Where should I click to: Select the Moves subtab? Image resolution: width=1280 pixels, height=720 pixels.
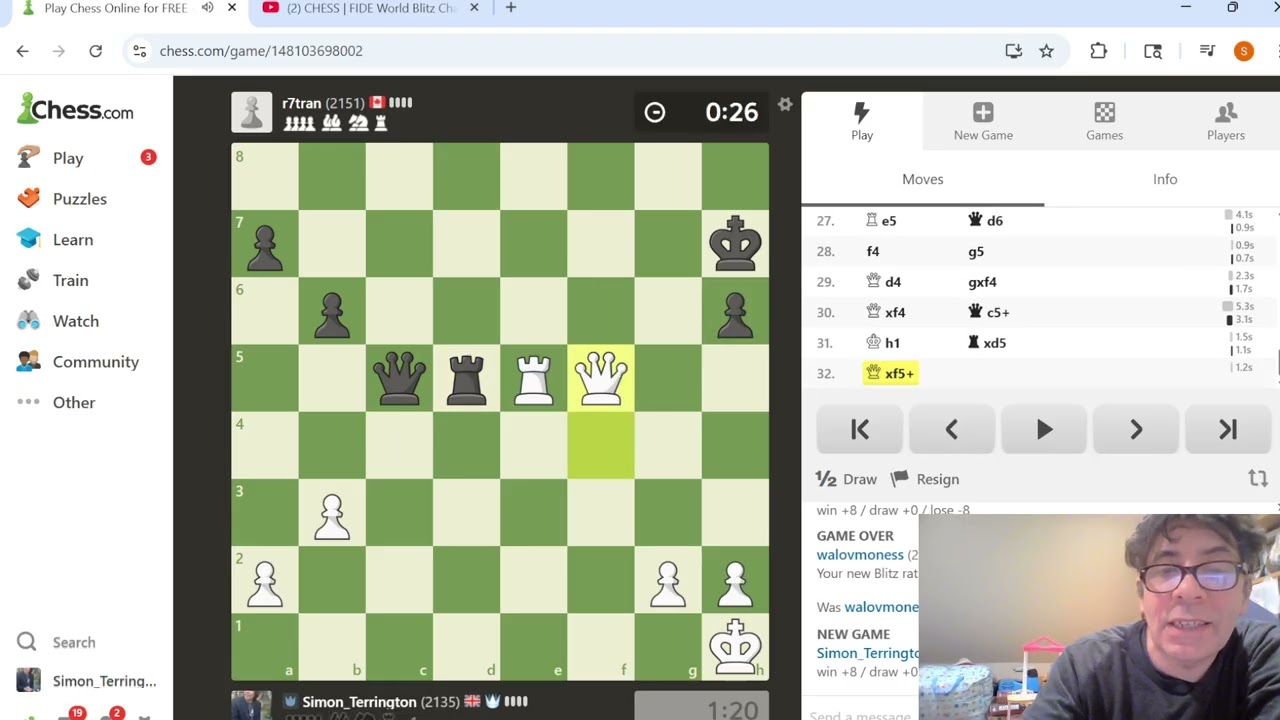pyautogui.click(x=922, y=179)
